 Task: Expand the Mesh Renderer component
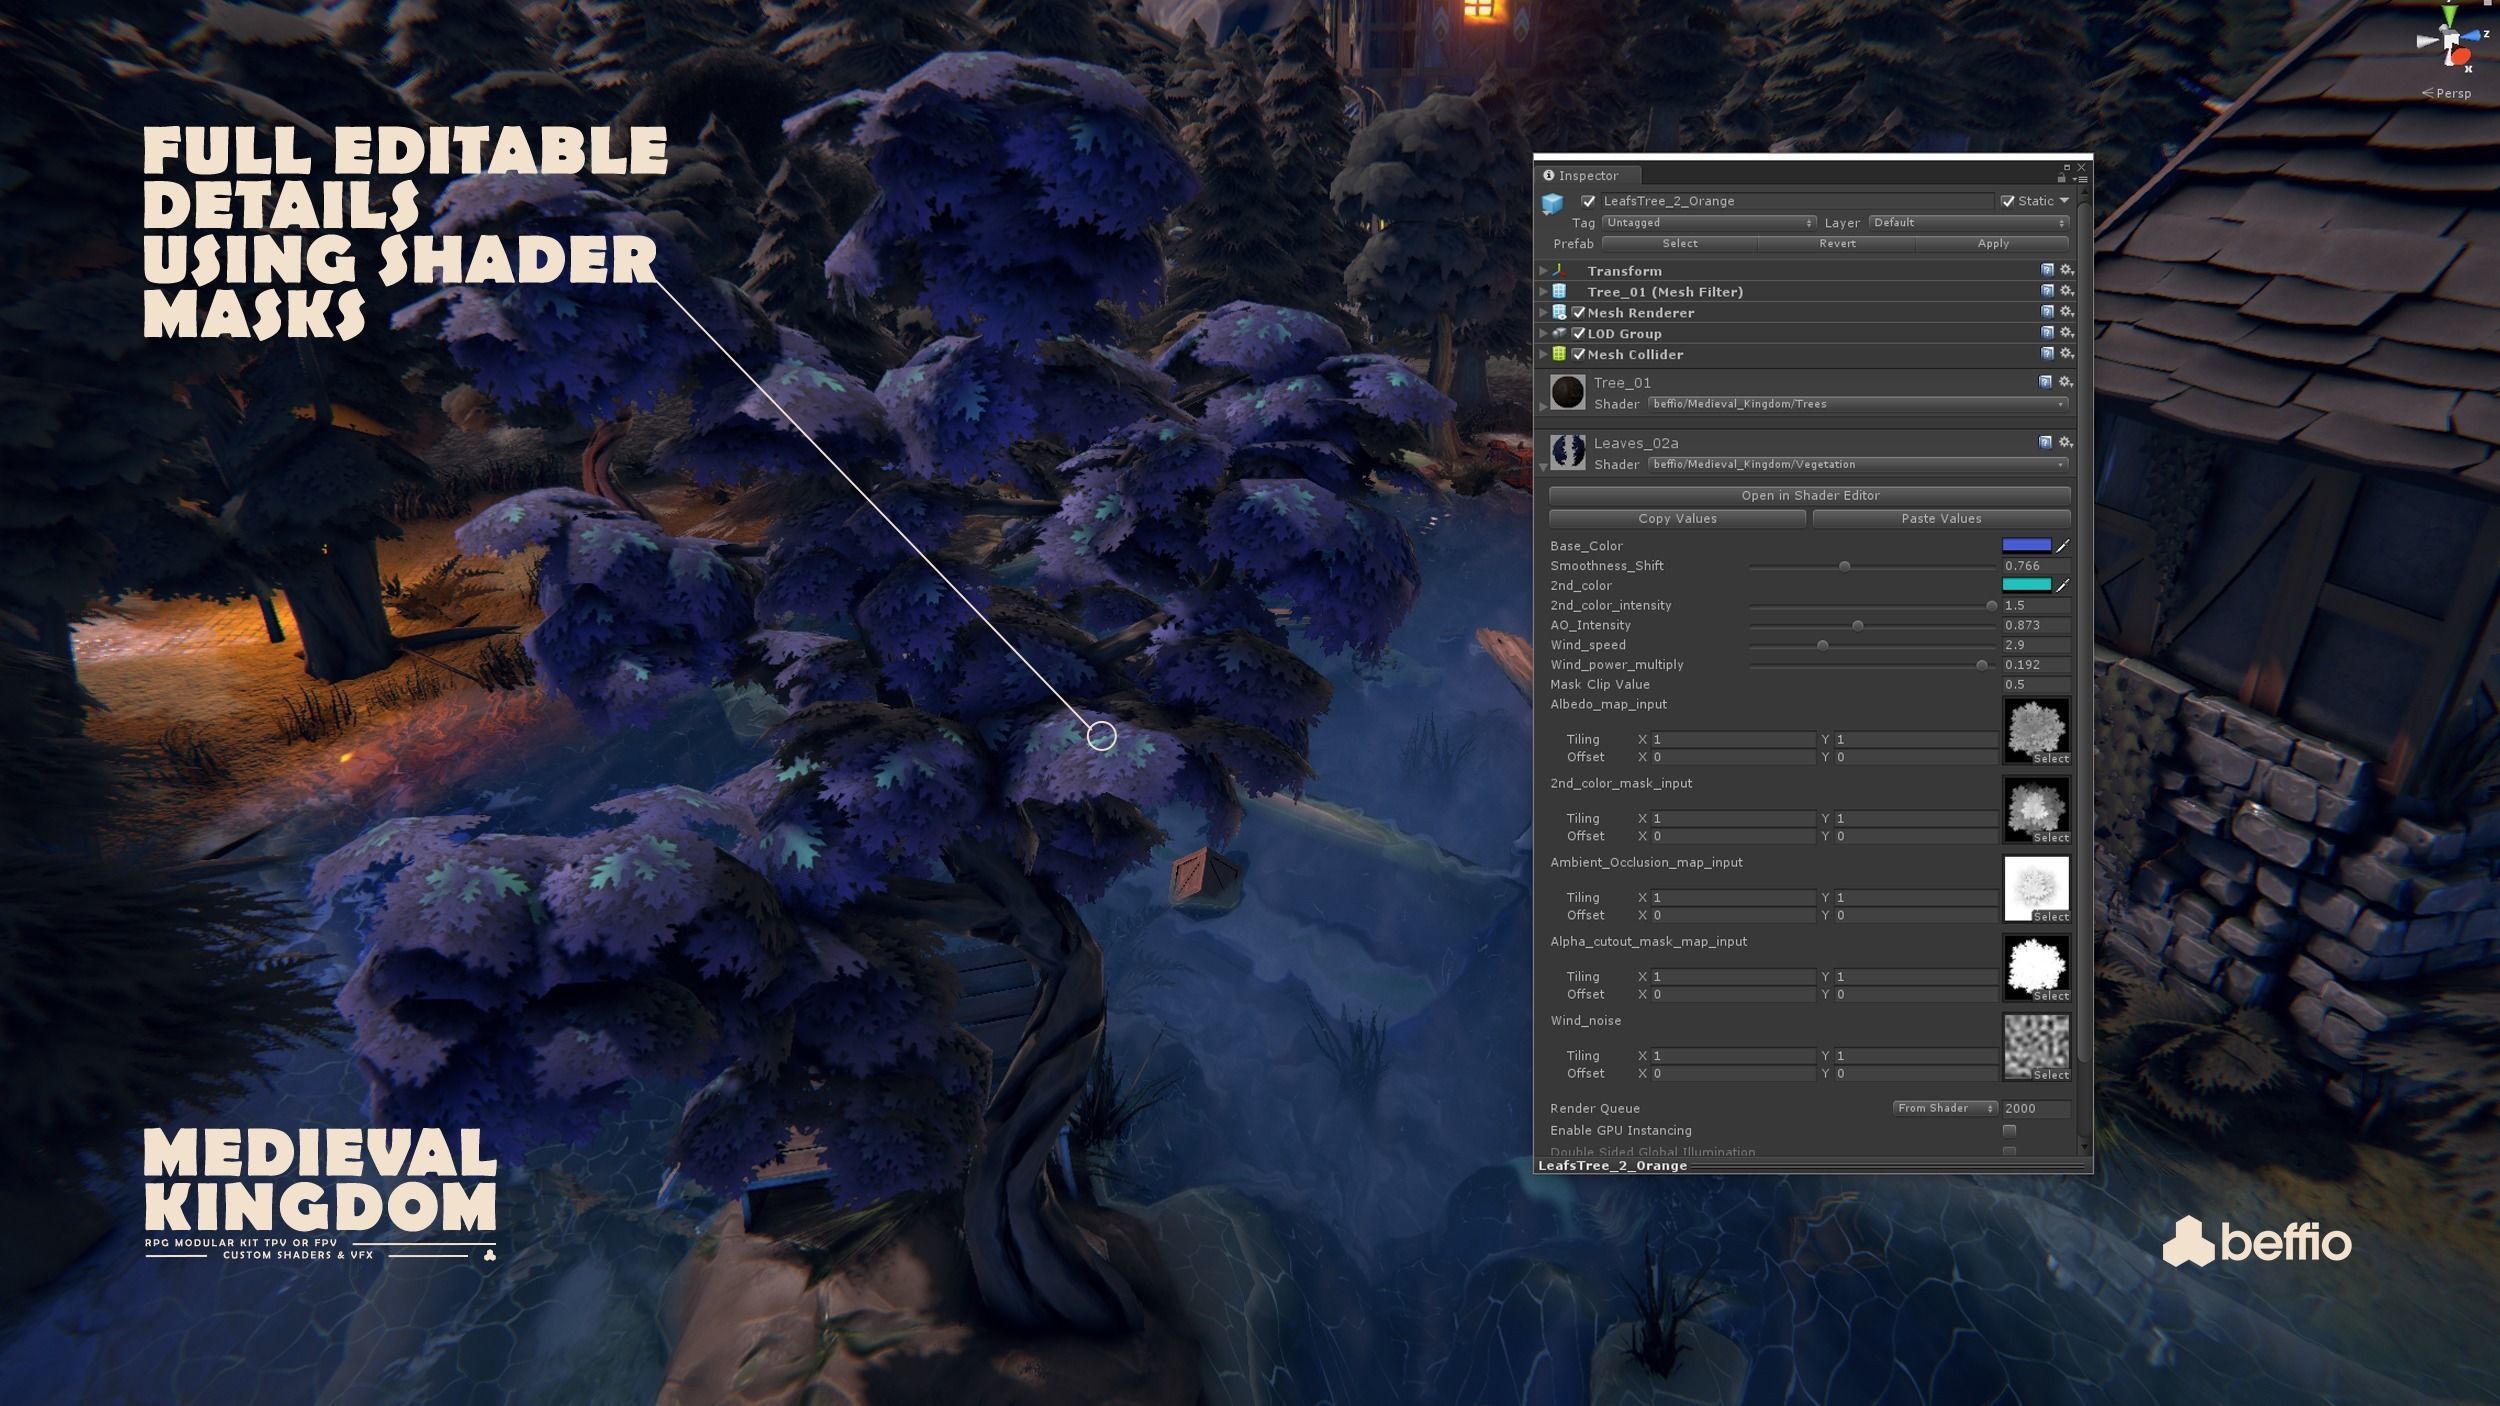tap(1543, 313)
